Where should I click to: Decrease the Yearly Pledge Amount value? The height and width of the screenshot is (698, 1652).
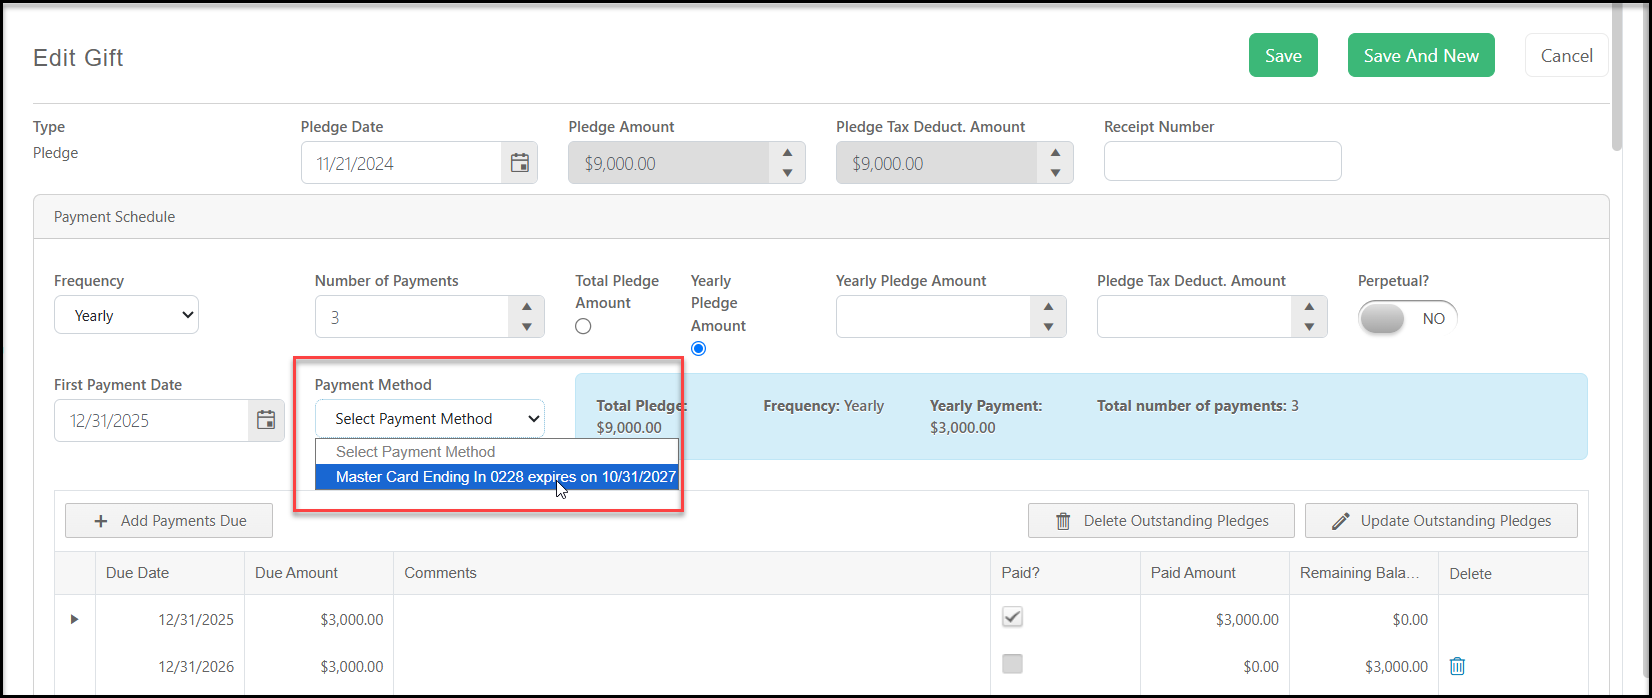pyautogui.click(x=1048, y=327)
